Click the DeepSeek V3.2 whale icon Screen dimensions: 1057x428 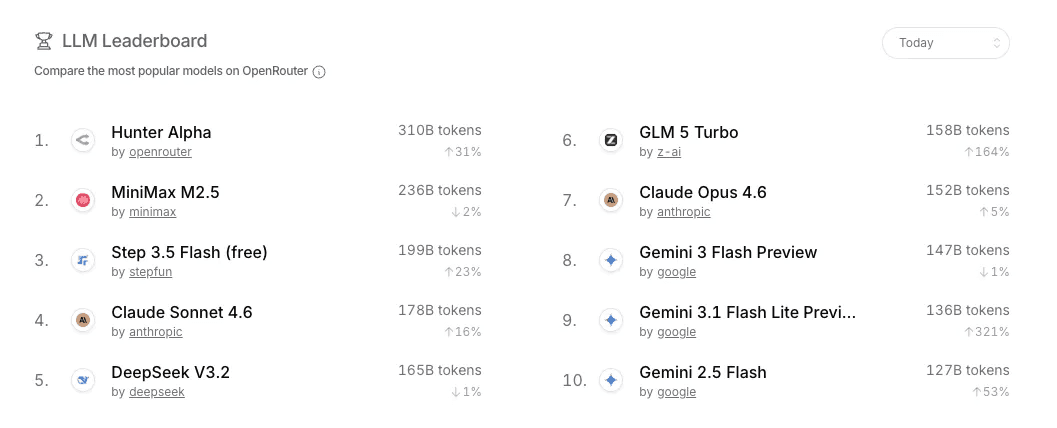point(83,381)
